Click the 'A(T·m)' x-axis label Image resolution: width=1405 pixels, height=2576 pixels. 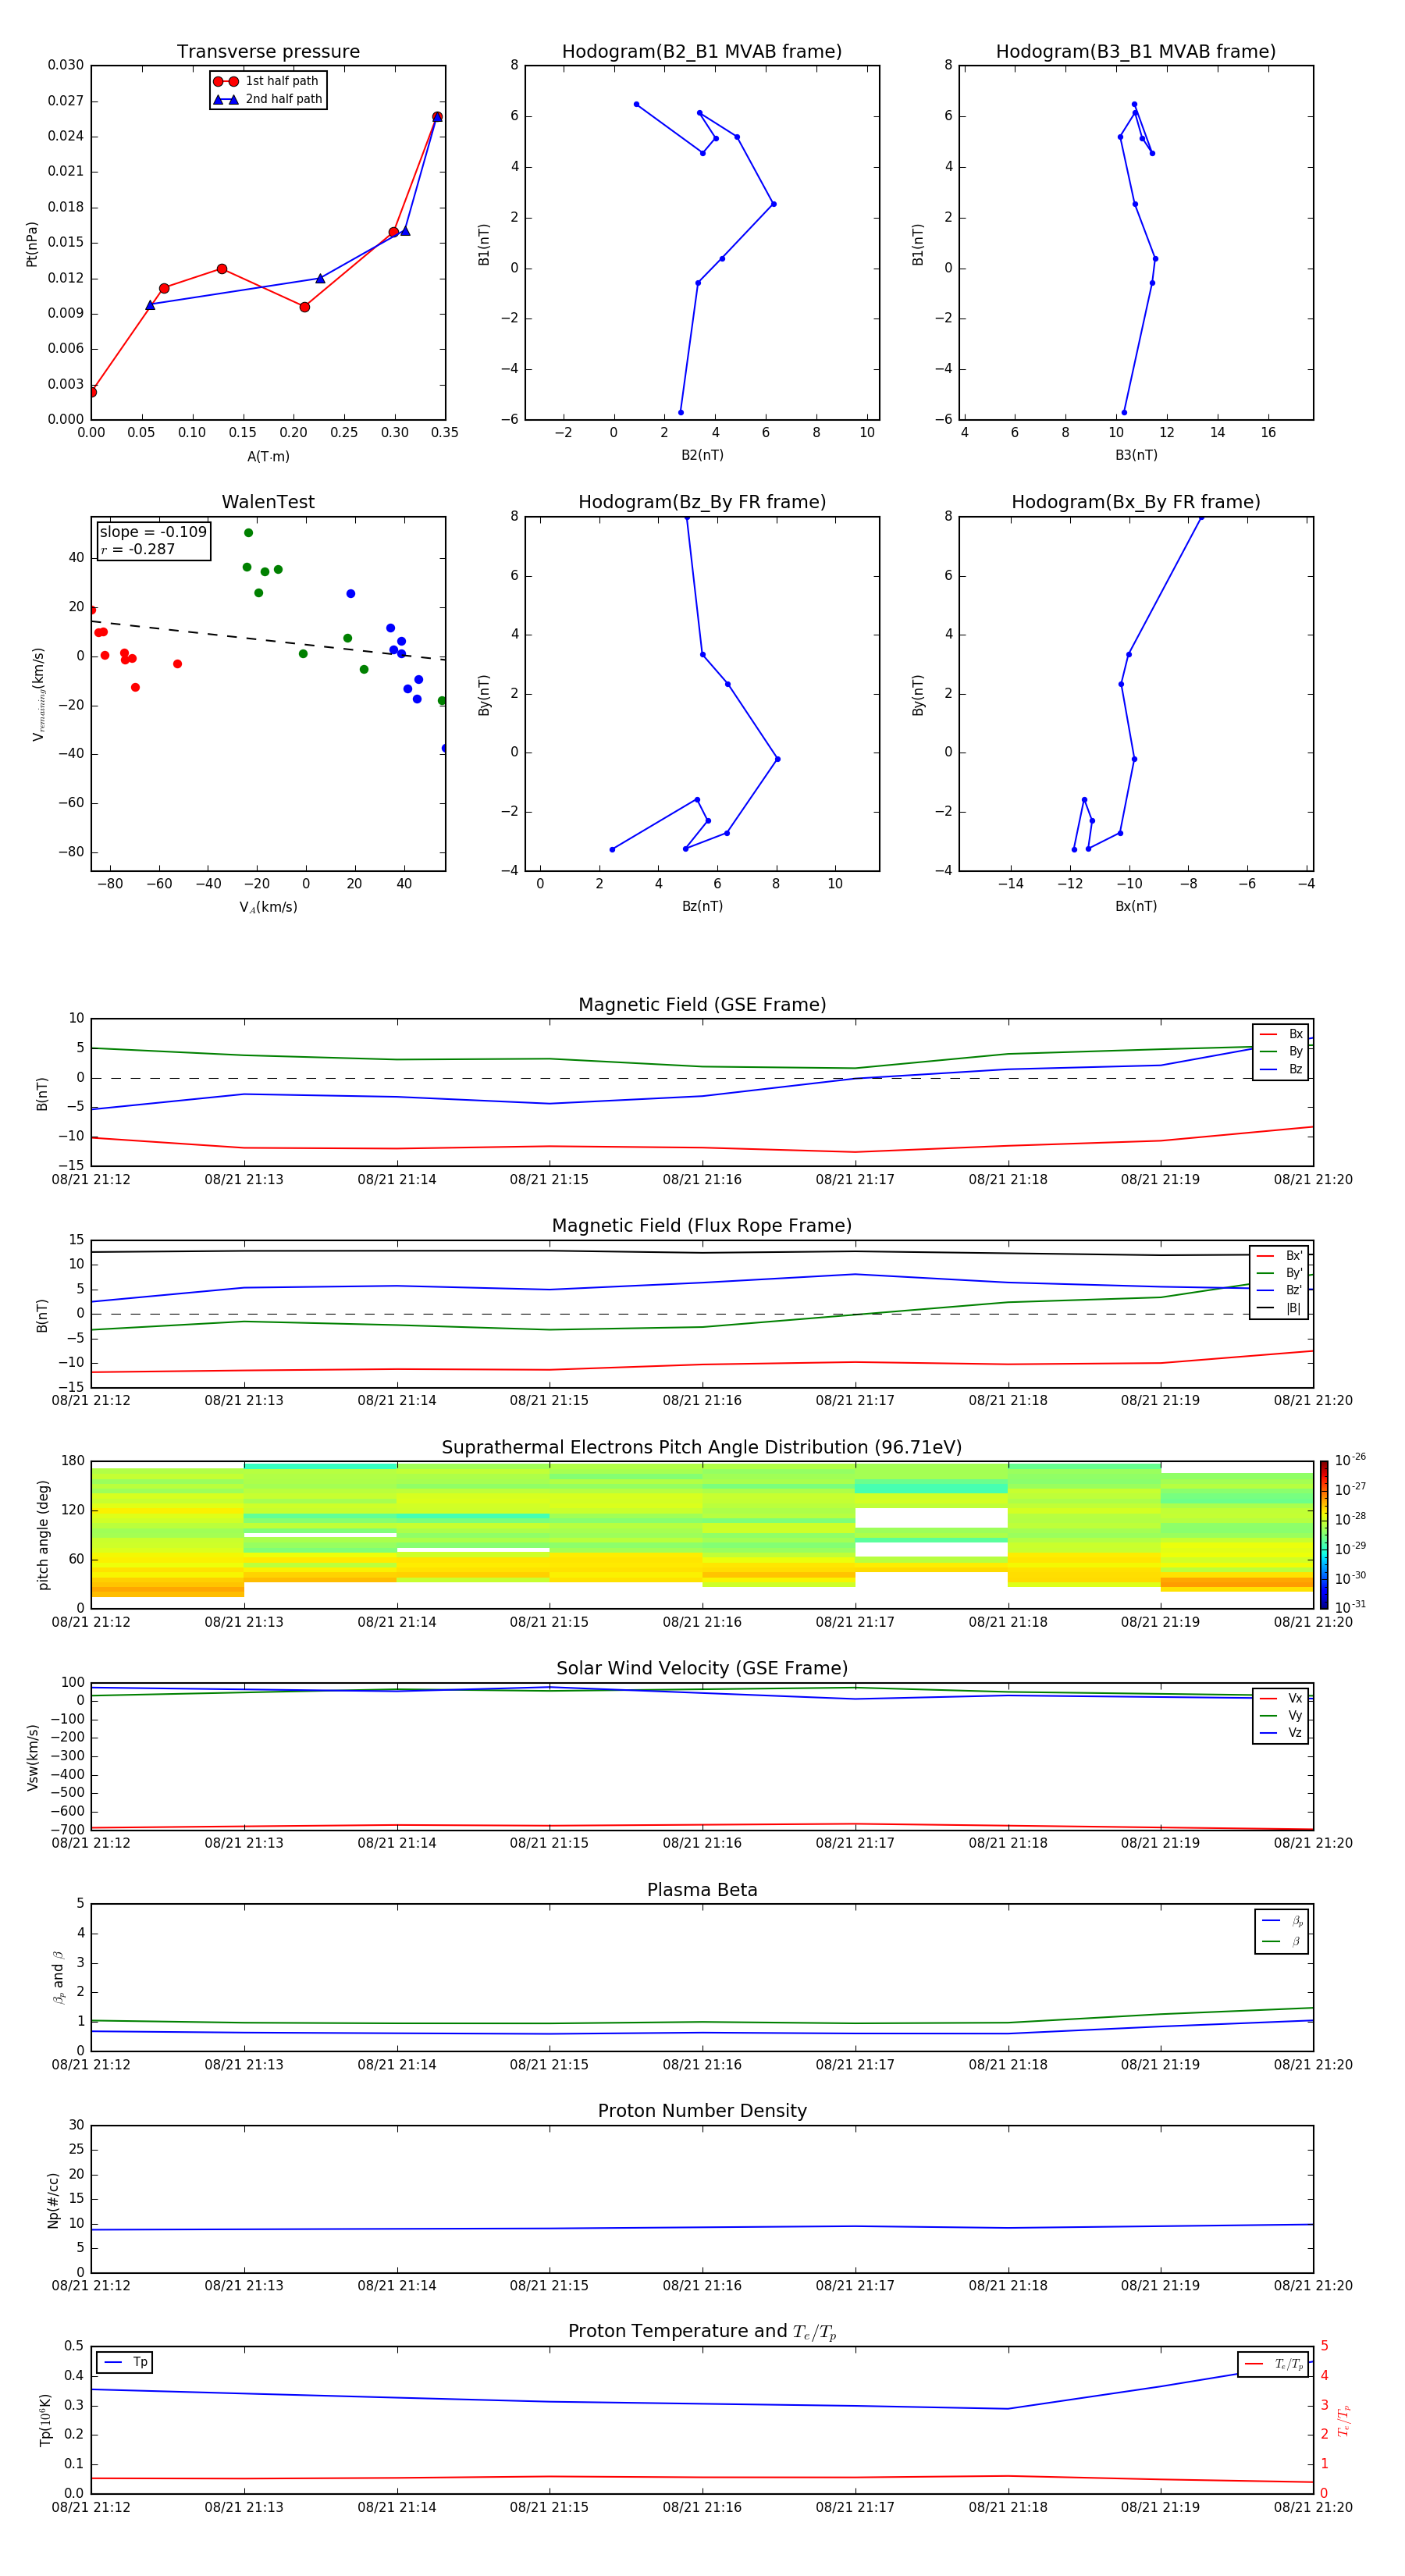(x=268, y=456)
